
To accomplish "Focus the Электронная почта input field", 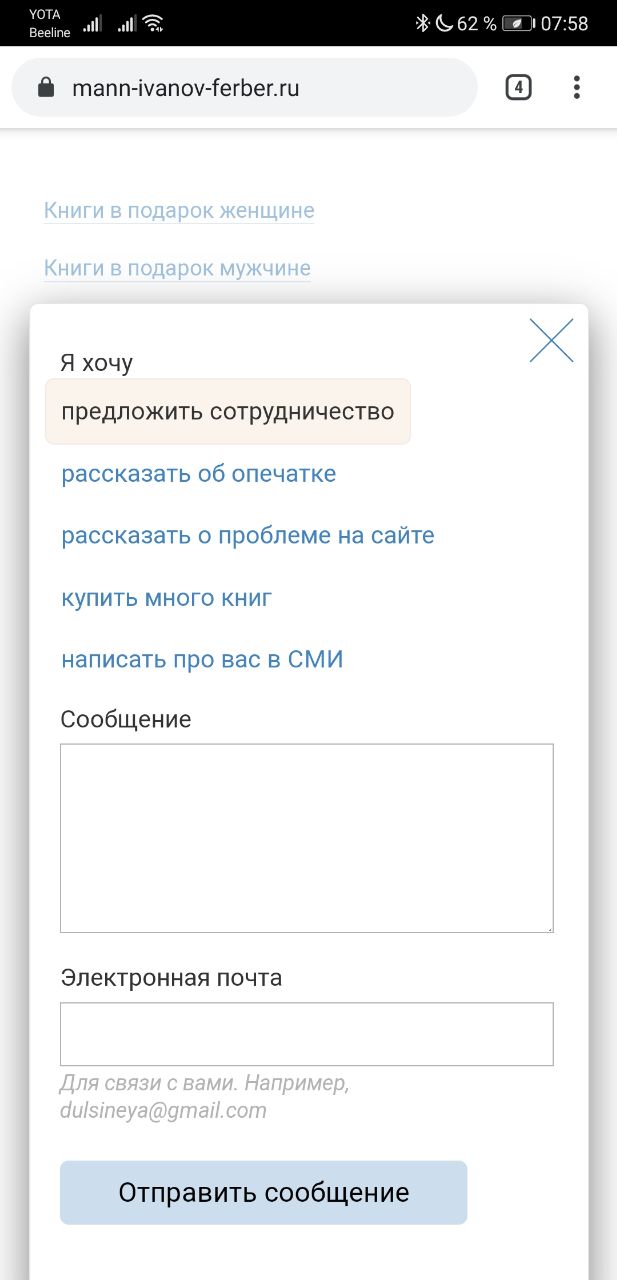I will [x=307, y=1034].
